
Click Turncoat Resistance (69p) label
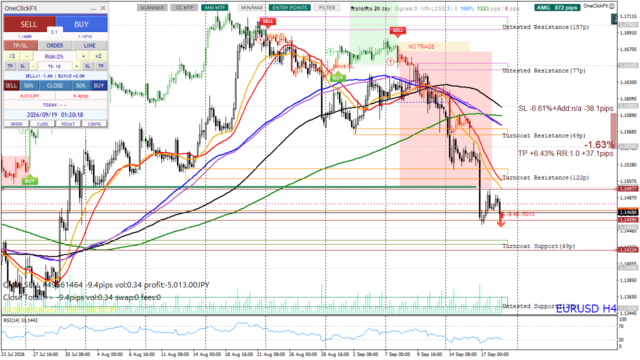click(544, 136)
